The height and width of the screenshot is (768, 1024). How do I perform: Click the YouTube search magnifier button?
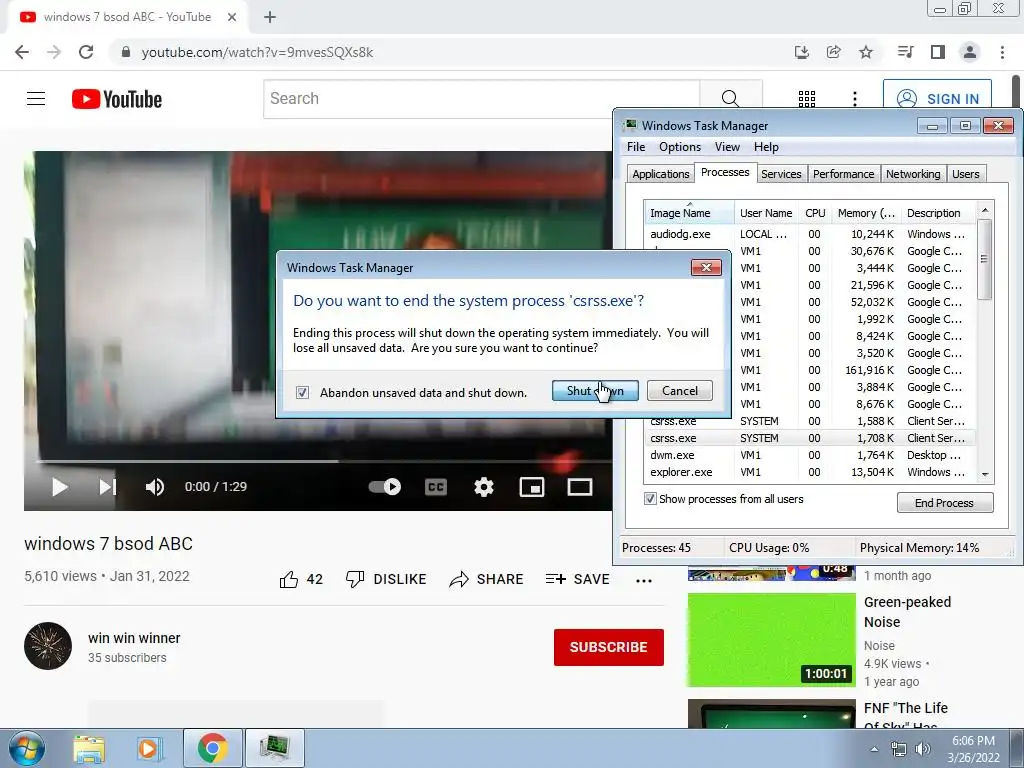point(730,99)
